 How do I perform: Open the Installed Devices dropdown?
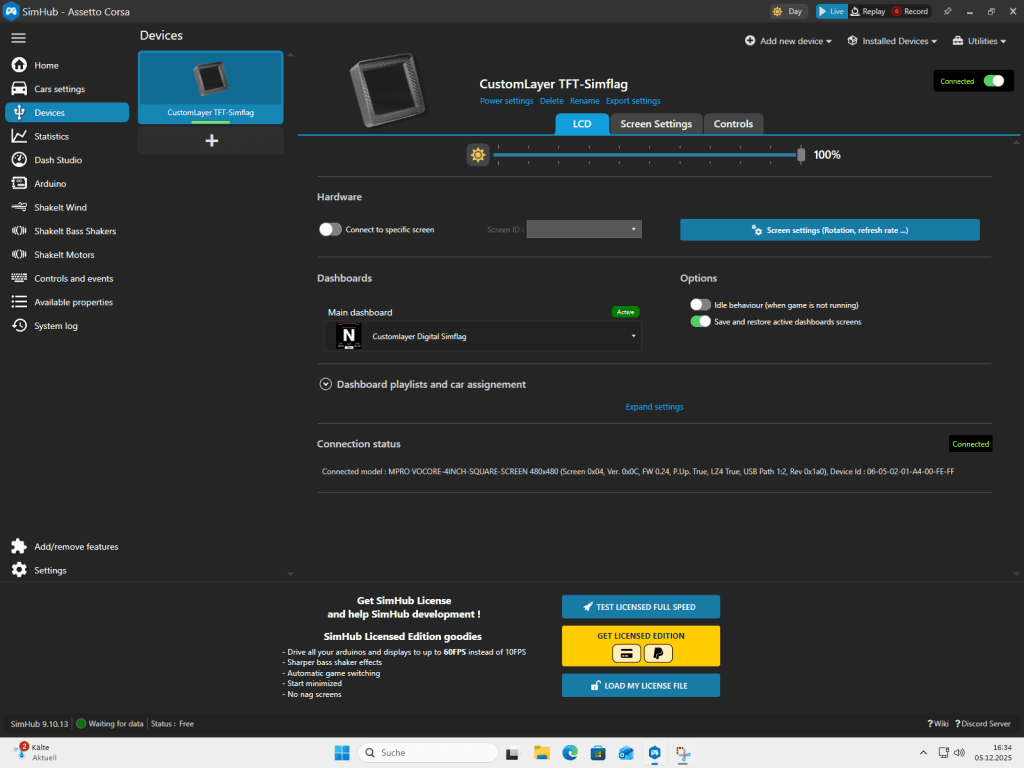[892, 41]
